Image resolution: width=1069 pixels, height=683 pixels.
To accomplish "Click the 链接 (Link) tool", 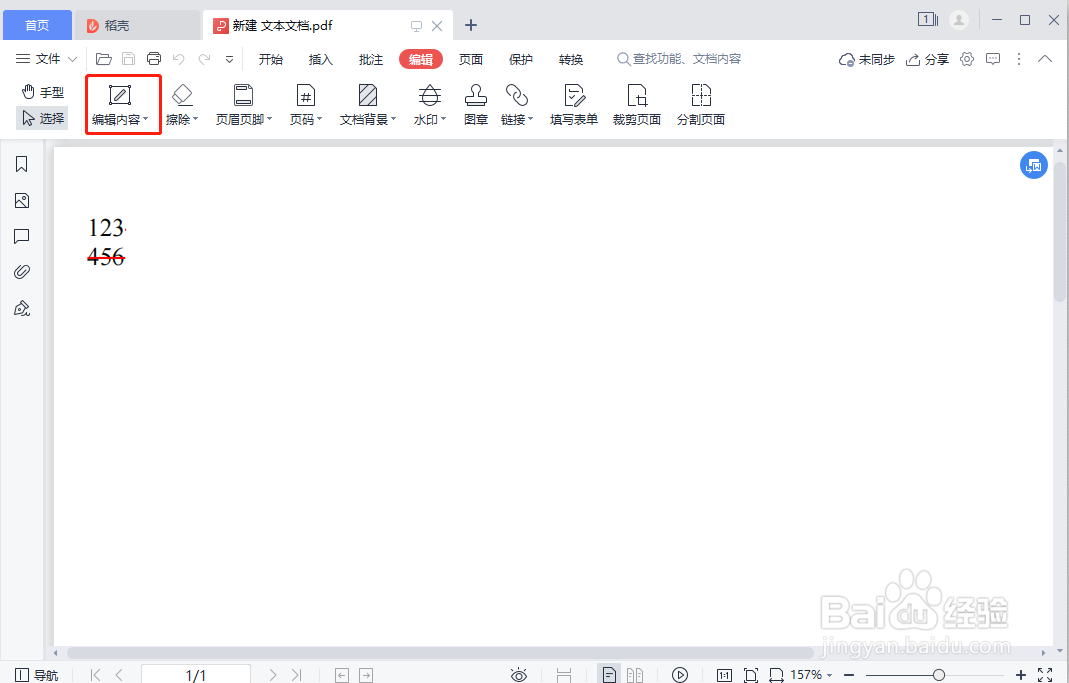I will click(516, 104).
